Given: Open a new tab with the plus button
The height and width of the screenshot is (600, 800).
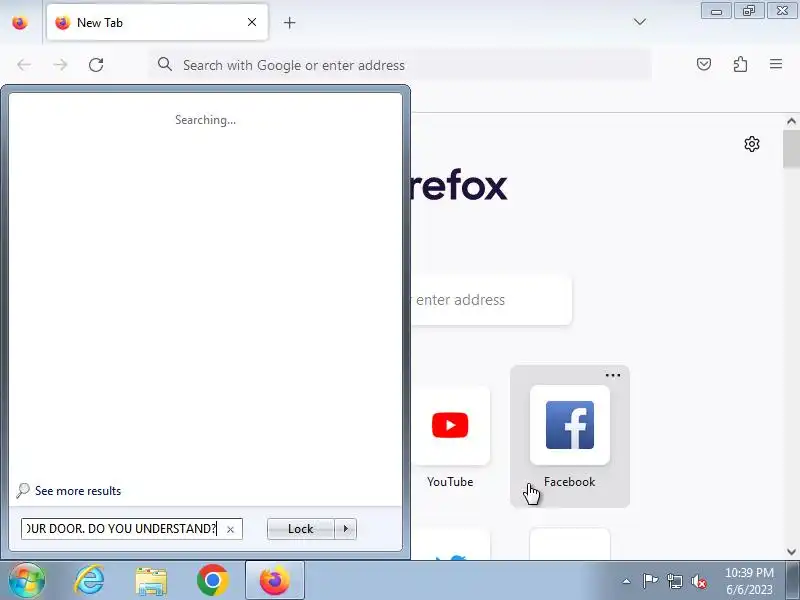Looking at the screenshot, I should tap(289, 22).
